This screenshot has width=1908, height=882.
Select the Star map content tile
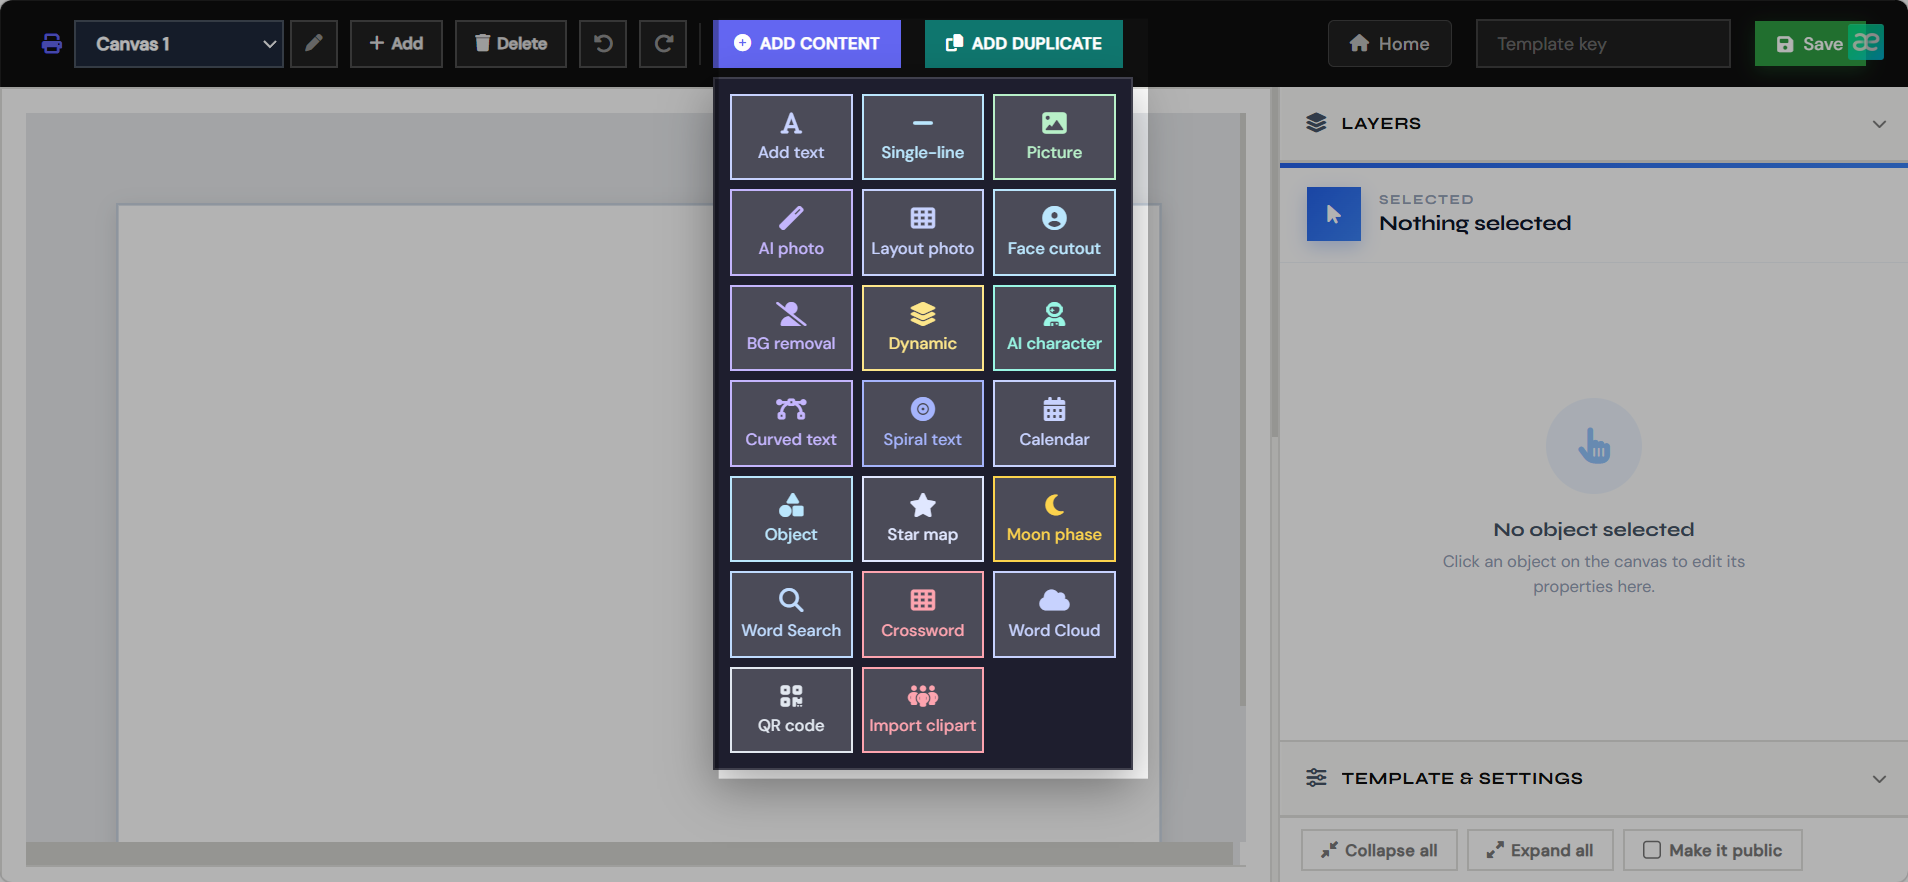click(922, 519)
